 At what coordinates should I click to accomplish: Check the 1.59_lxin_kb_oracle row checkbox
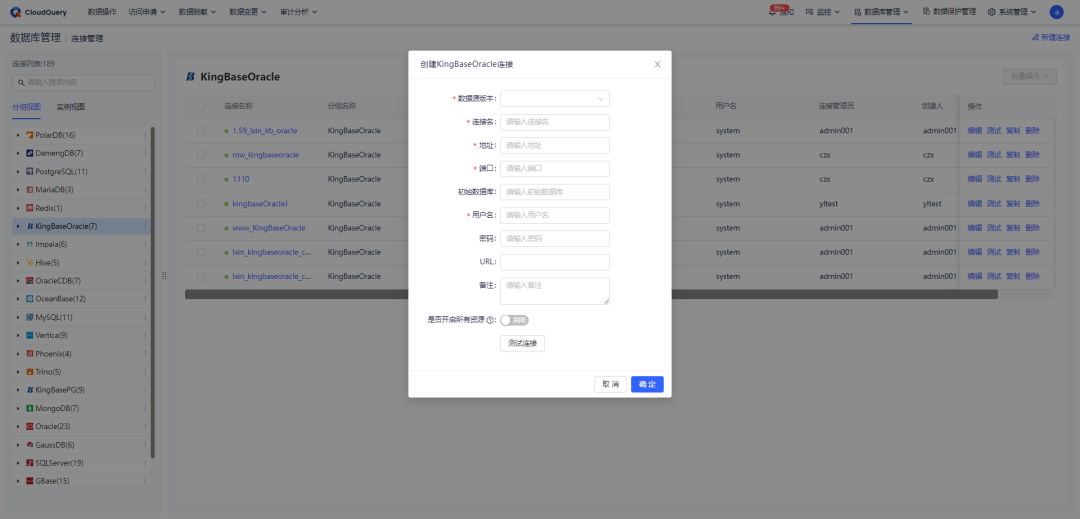(x=201, y=130)
